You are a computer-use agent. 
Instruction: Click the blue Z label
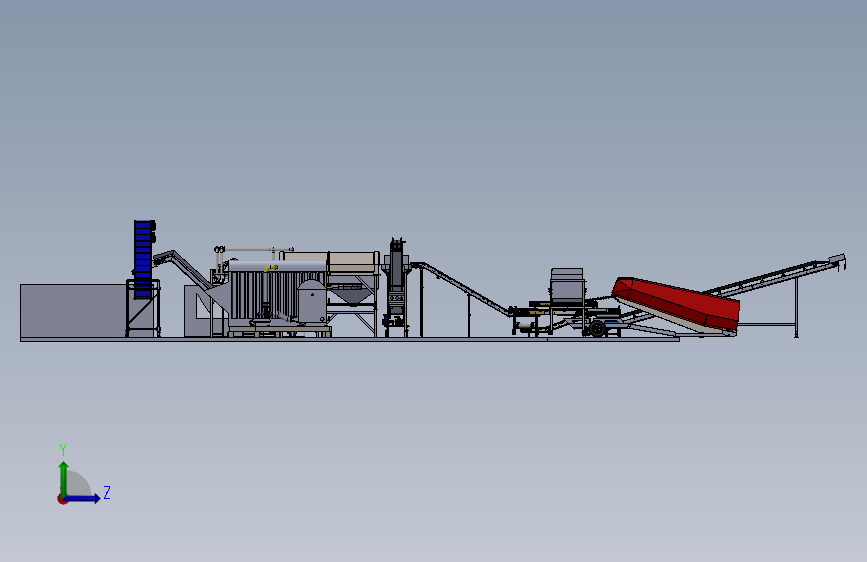[x=107, y=492]
